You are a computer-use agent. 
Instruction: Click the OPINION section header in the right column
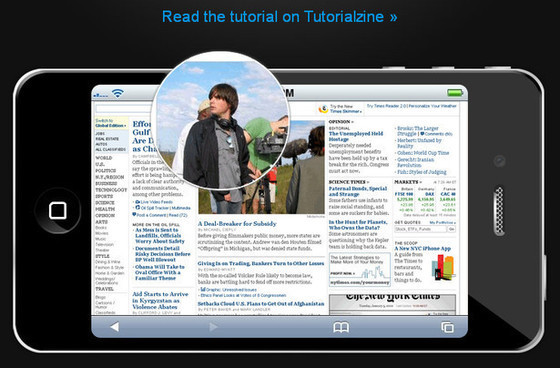tap(341, 122)
